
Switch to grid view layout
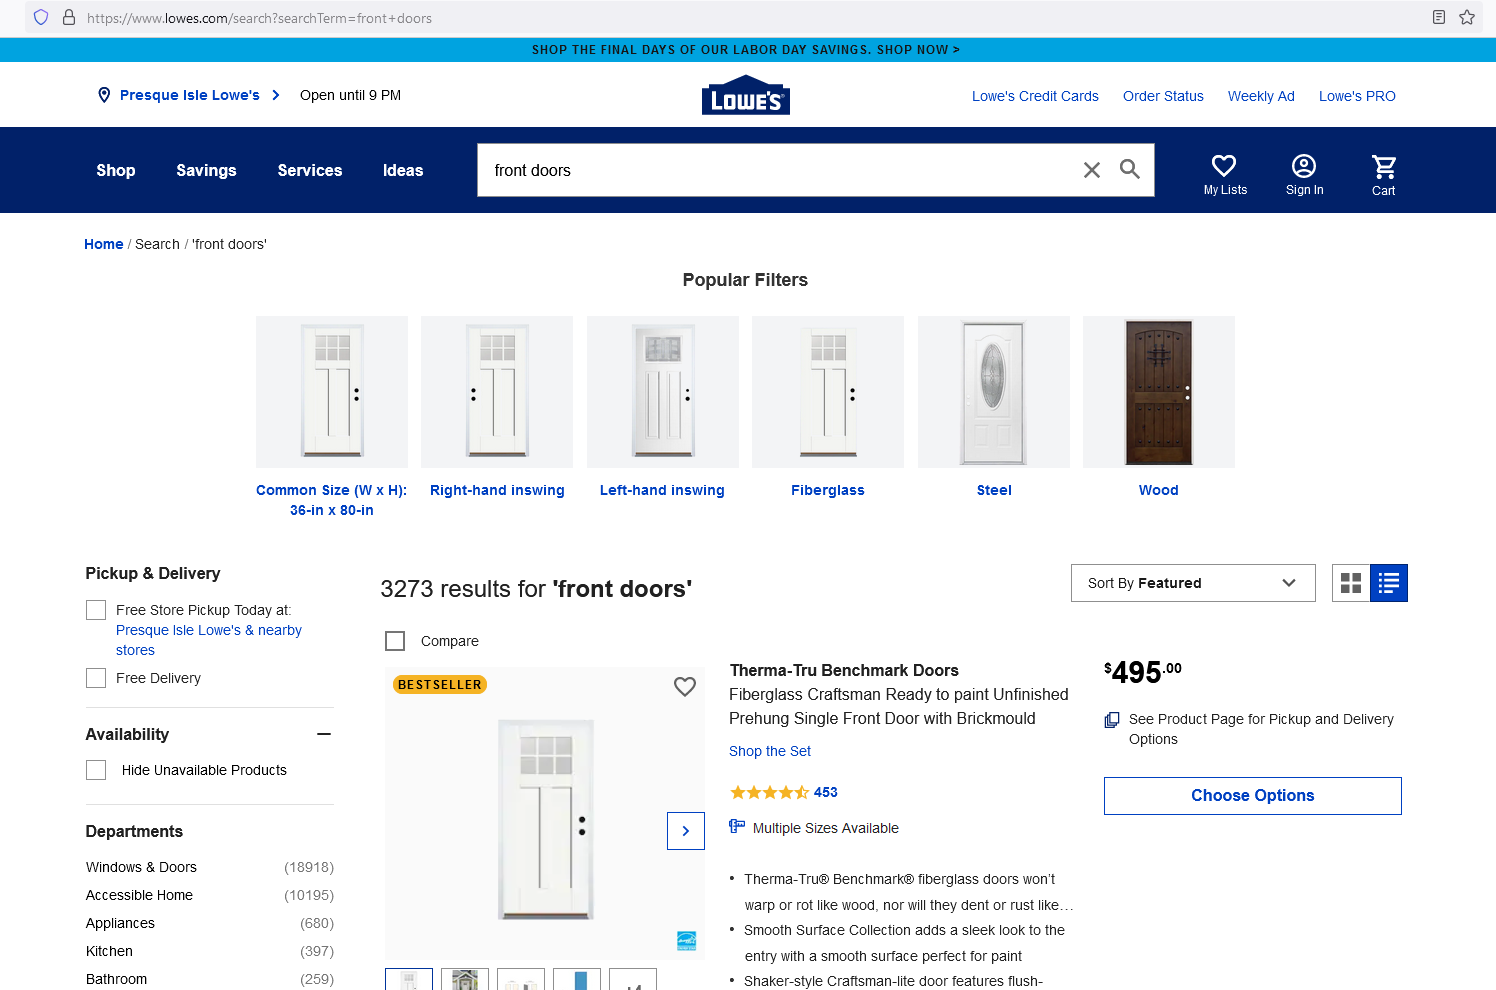(x=1350, y=583)
